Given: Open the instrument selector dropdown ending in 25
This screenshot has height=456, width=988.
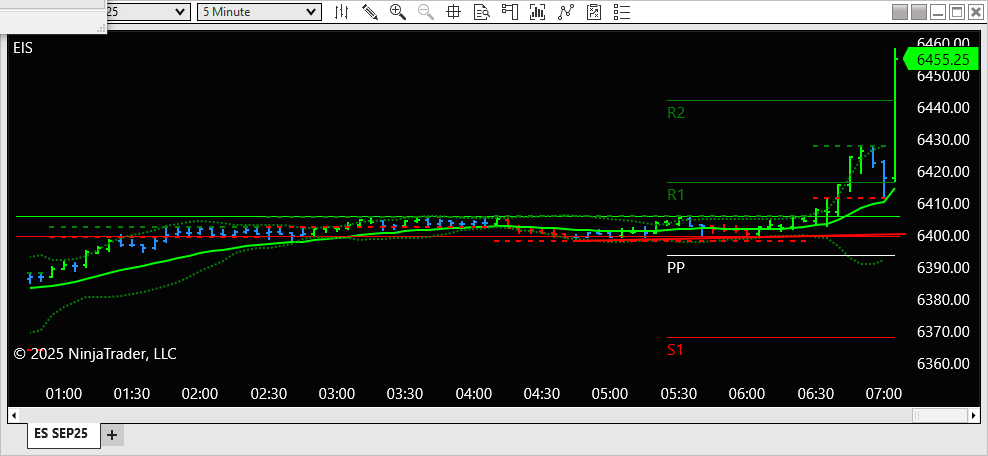Looking at the screenshot, I should (148, 12).
